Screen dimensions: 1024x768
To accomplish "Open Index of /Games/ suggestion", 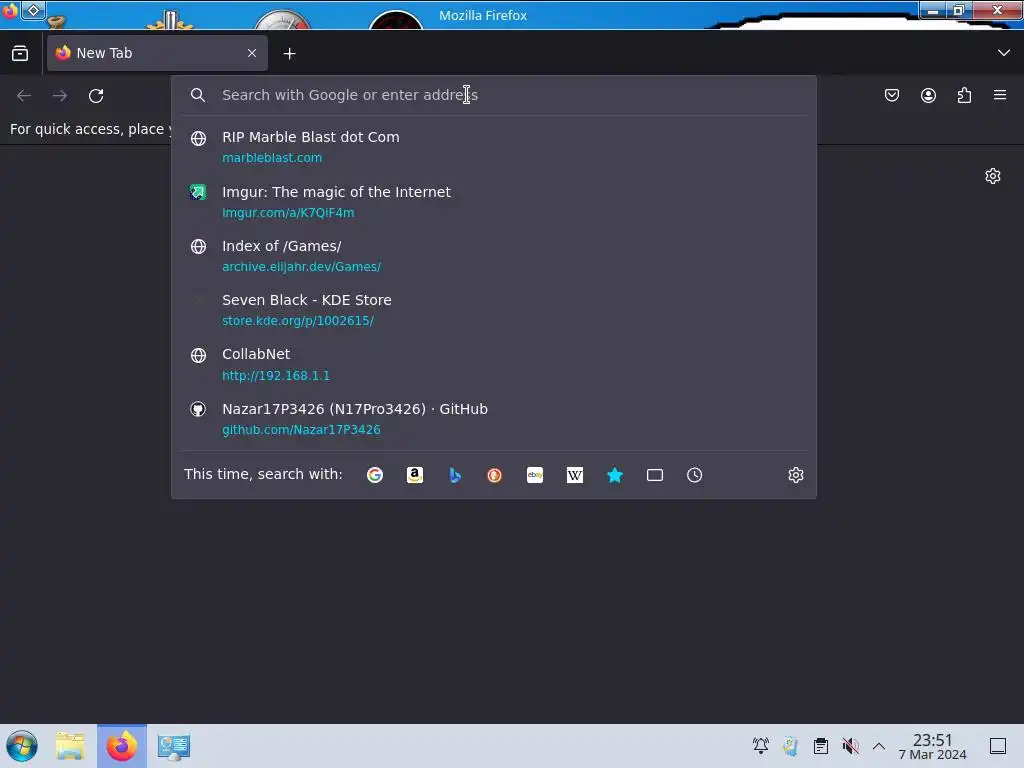I will click(x=494, y=255).
